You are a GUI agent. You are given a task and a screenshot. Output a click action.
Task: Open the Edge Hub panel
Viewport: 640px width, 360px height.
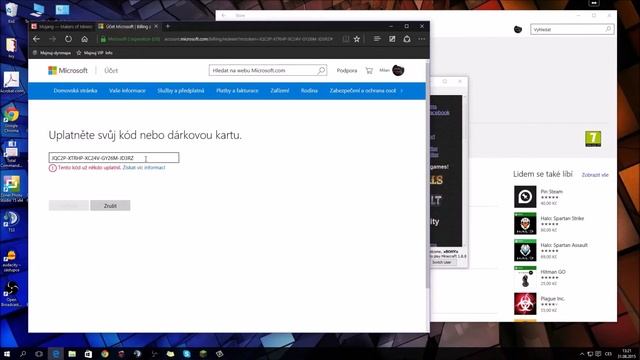(377, 39)
